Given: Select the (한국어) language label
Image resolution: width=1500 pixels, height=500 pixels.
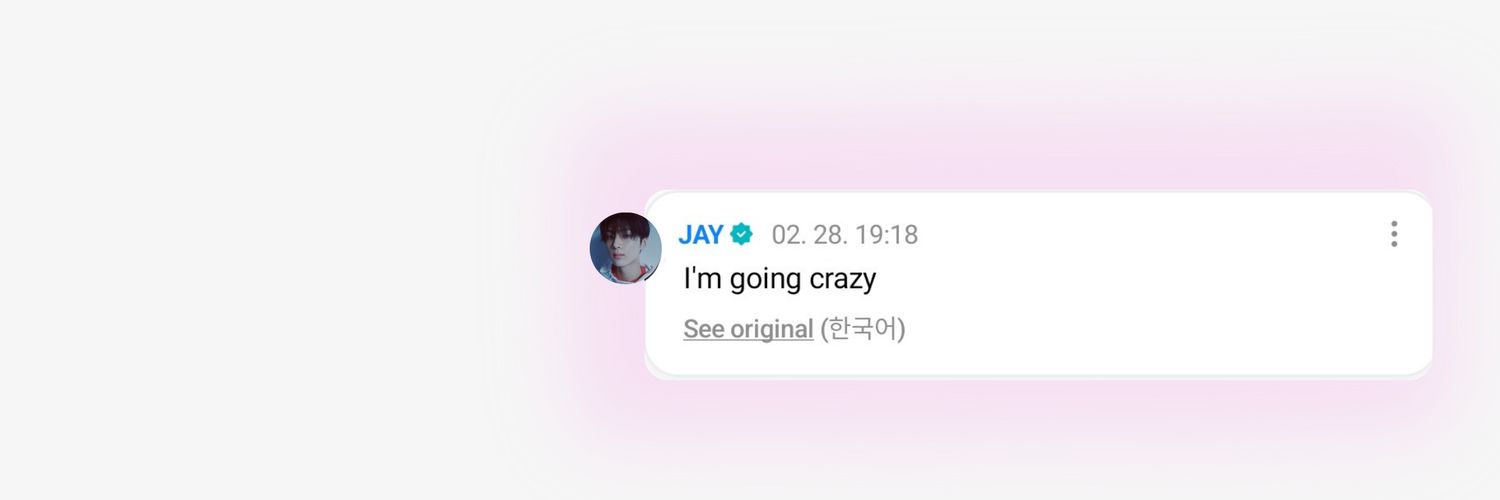Looking at the screenshot, I should [863, 329].
